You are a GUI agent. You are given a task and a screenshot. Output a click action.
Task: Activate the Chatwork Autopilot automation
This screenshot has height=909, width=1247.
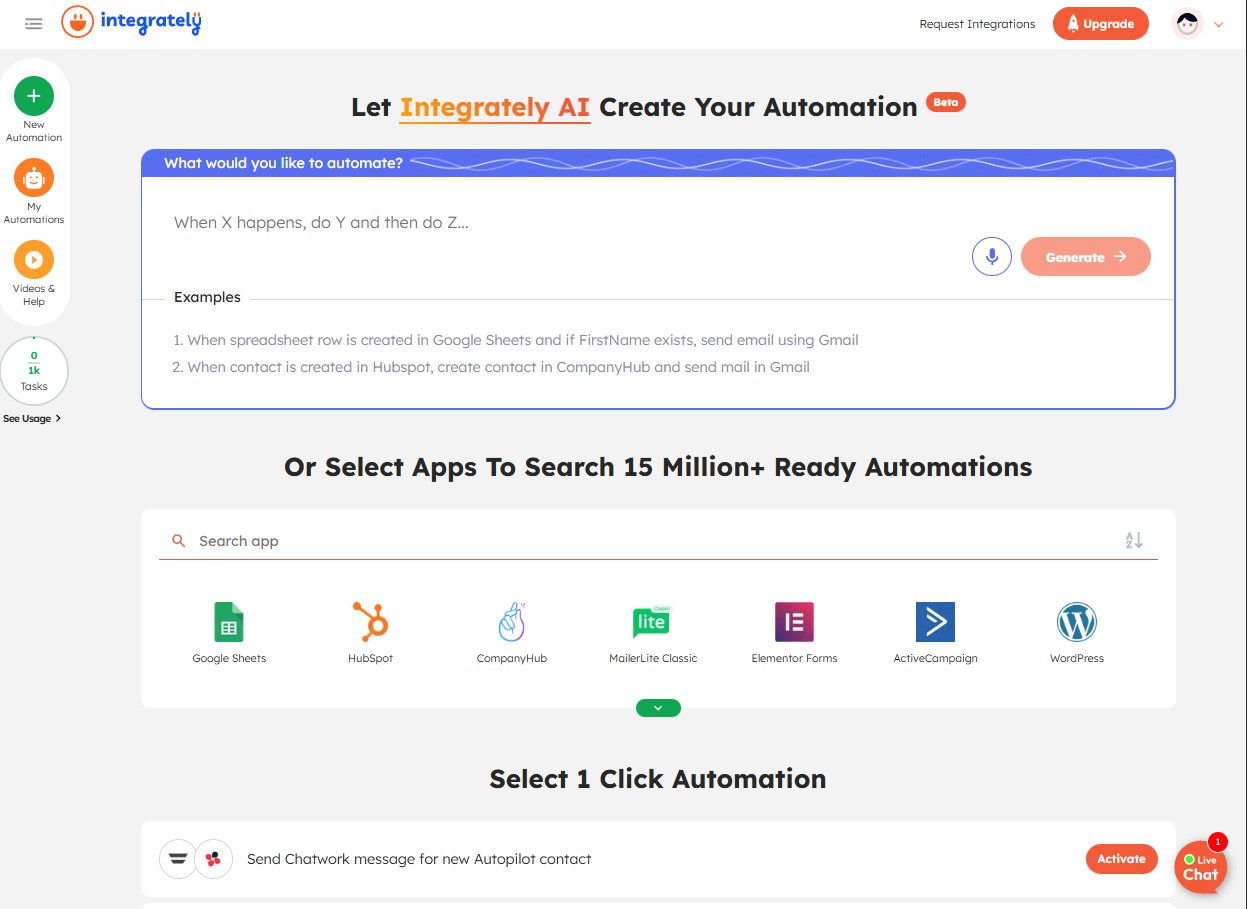pos(1121,858)
